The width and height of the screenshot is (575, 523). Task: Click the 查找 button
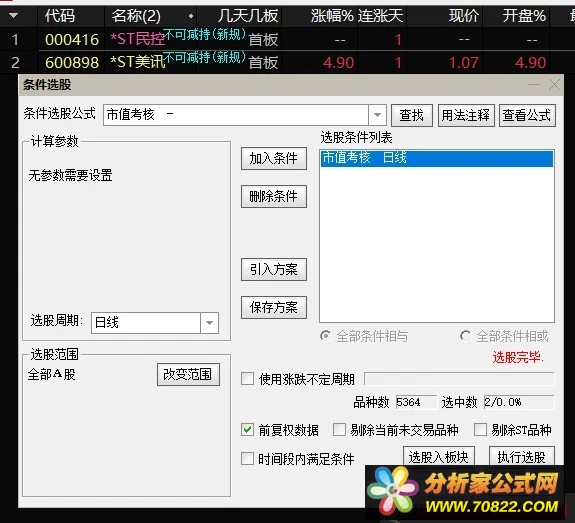click(412, 116)
